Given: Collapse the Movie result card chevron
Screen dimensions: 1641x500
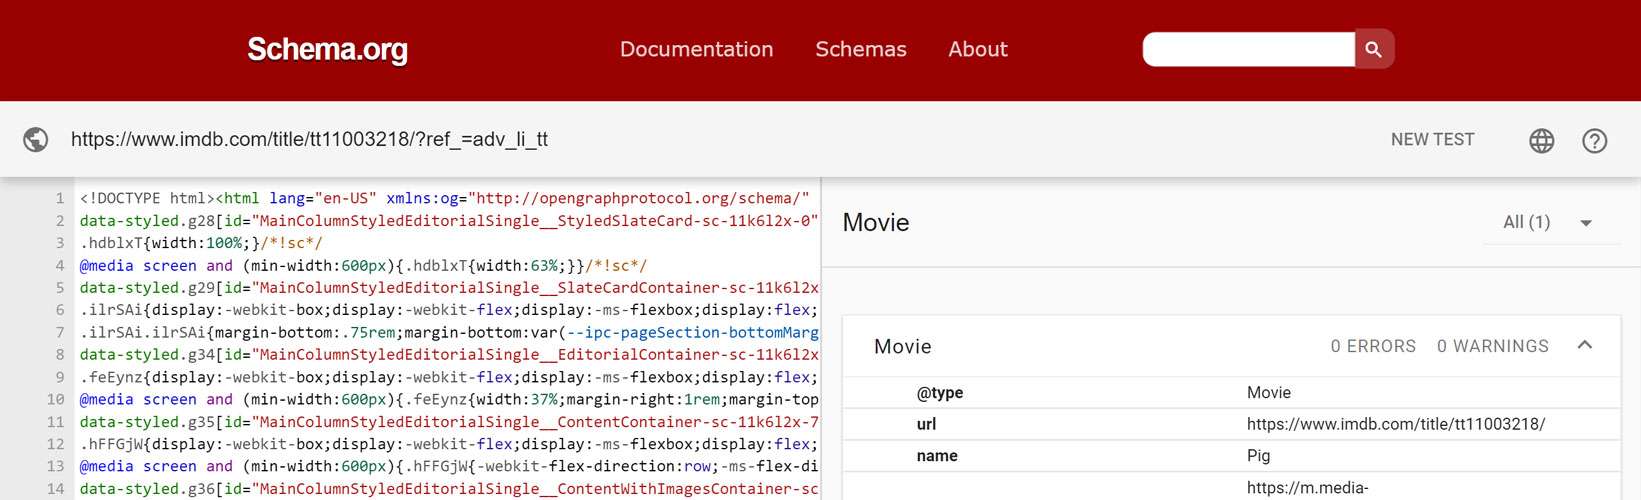Looking at the screenshot, I should (1585, 345).
